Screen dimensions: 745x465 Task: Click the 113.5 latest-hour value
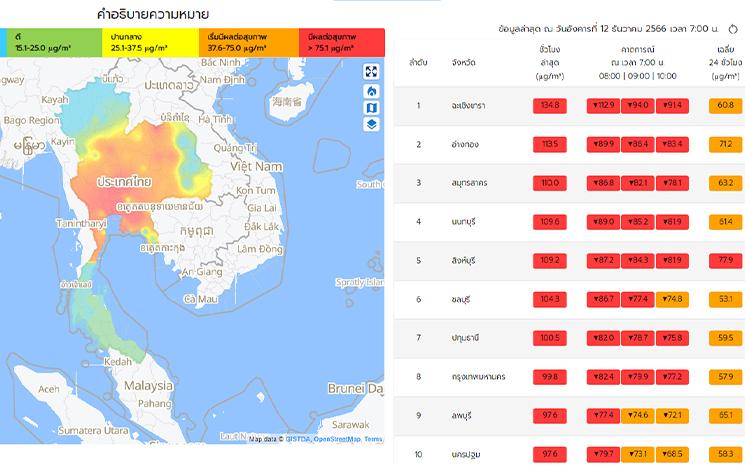550,144
